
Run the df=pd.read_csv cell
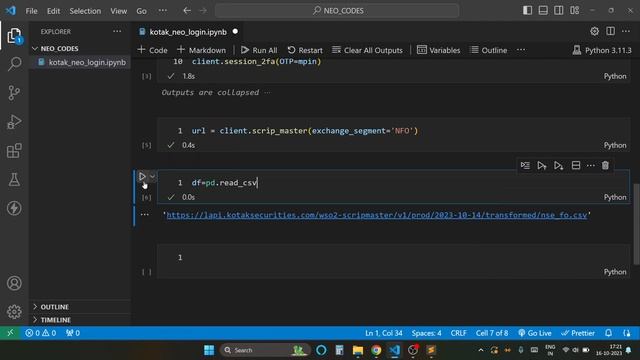click(x=142, y=176)
